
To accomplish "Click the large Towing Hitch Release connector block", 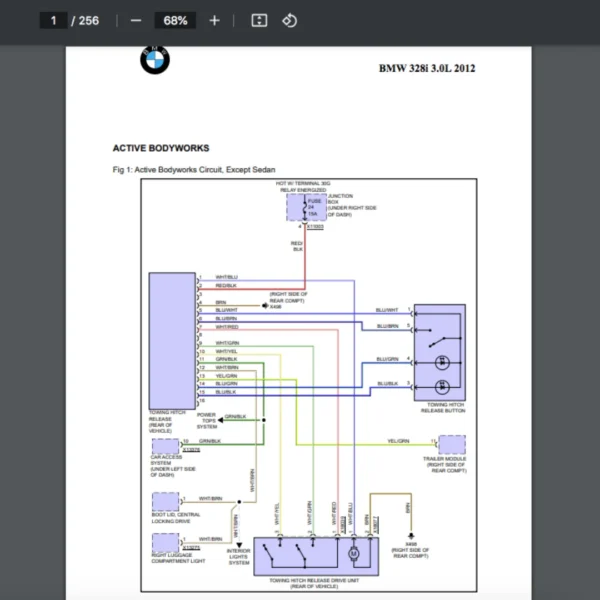I will point(170,339).
